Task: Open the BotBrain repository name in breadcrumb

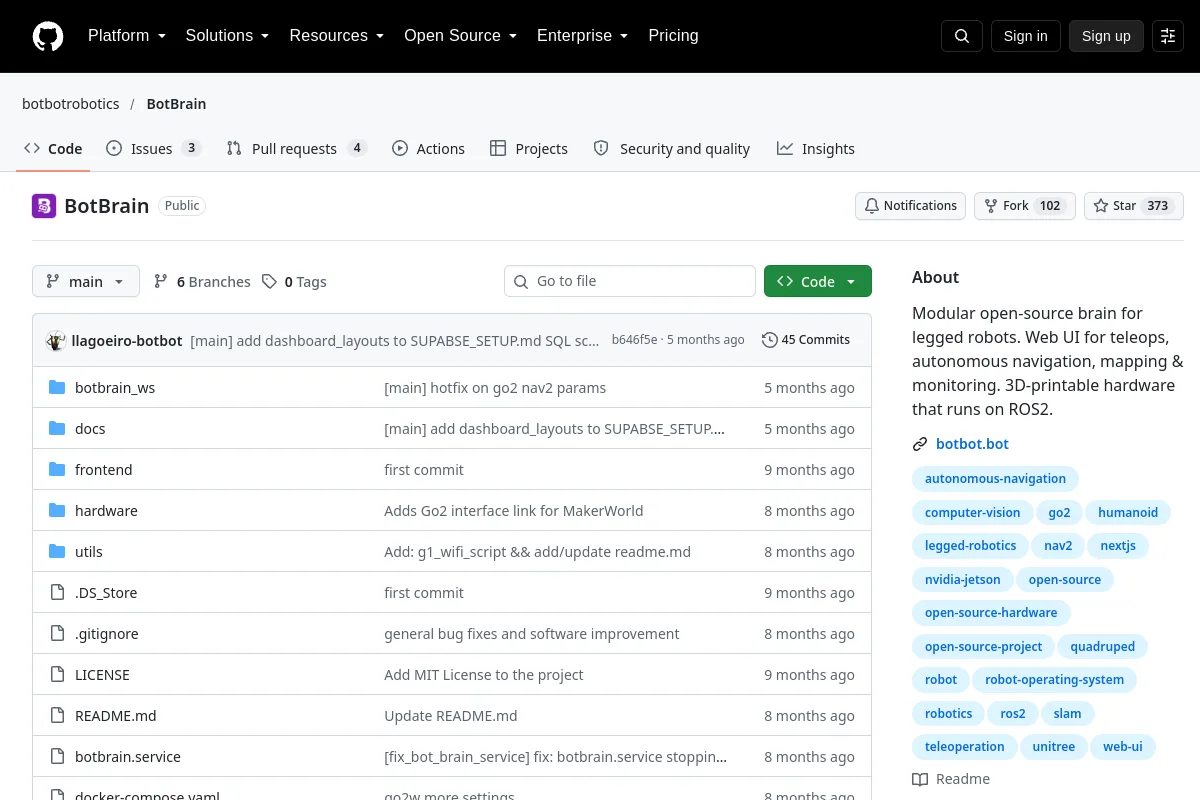Action: pos(176,104)
